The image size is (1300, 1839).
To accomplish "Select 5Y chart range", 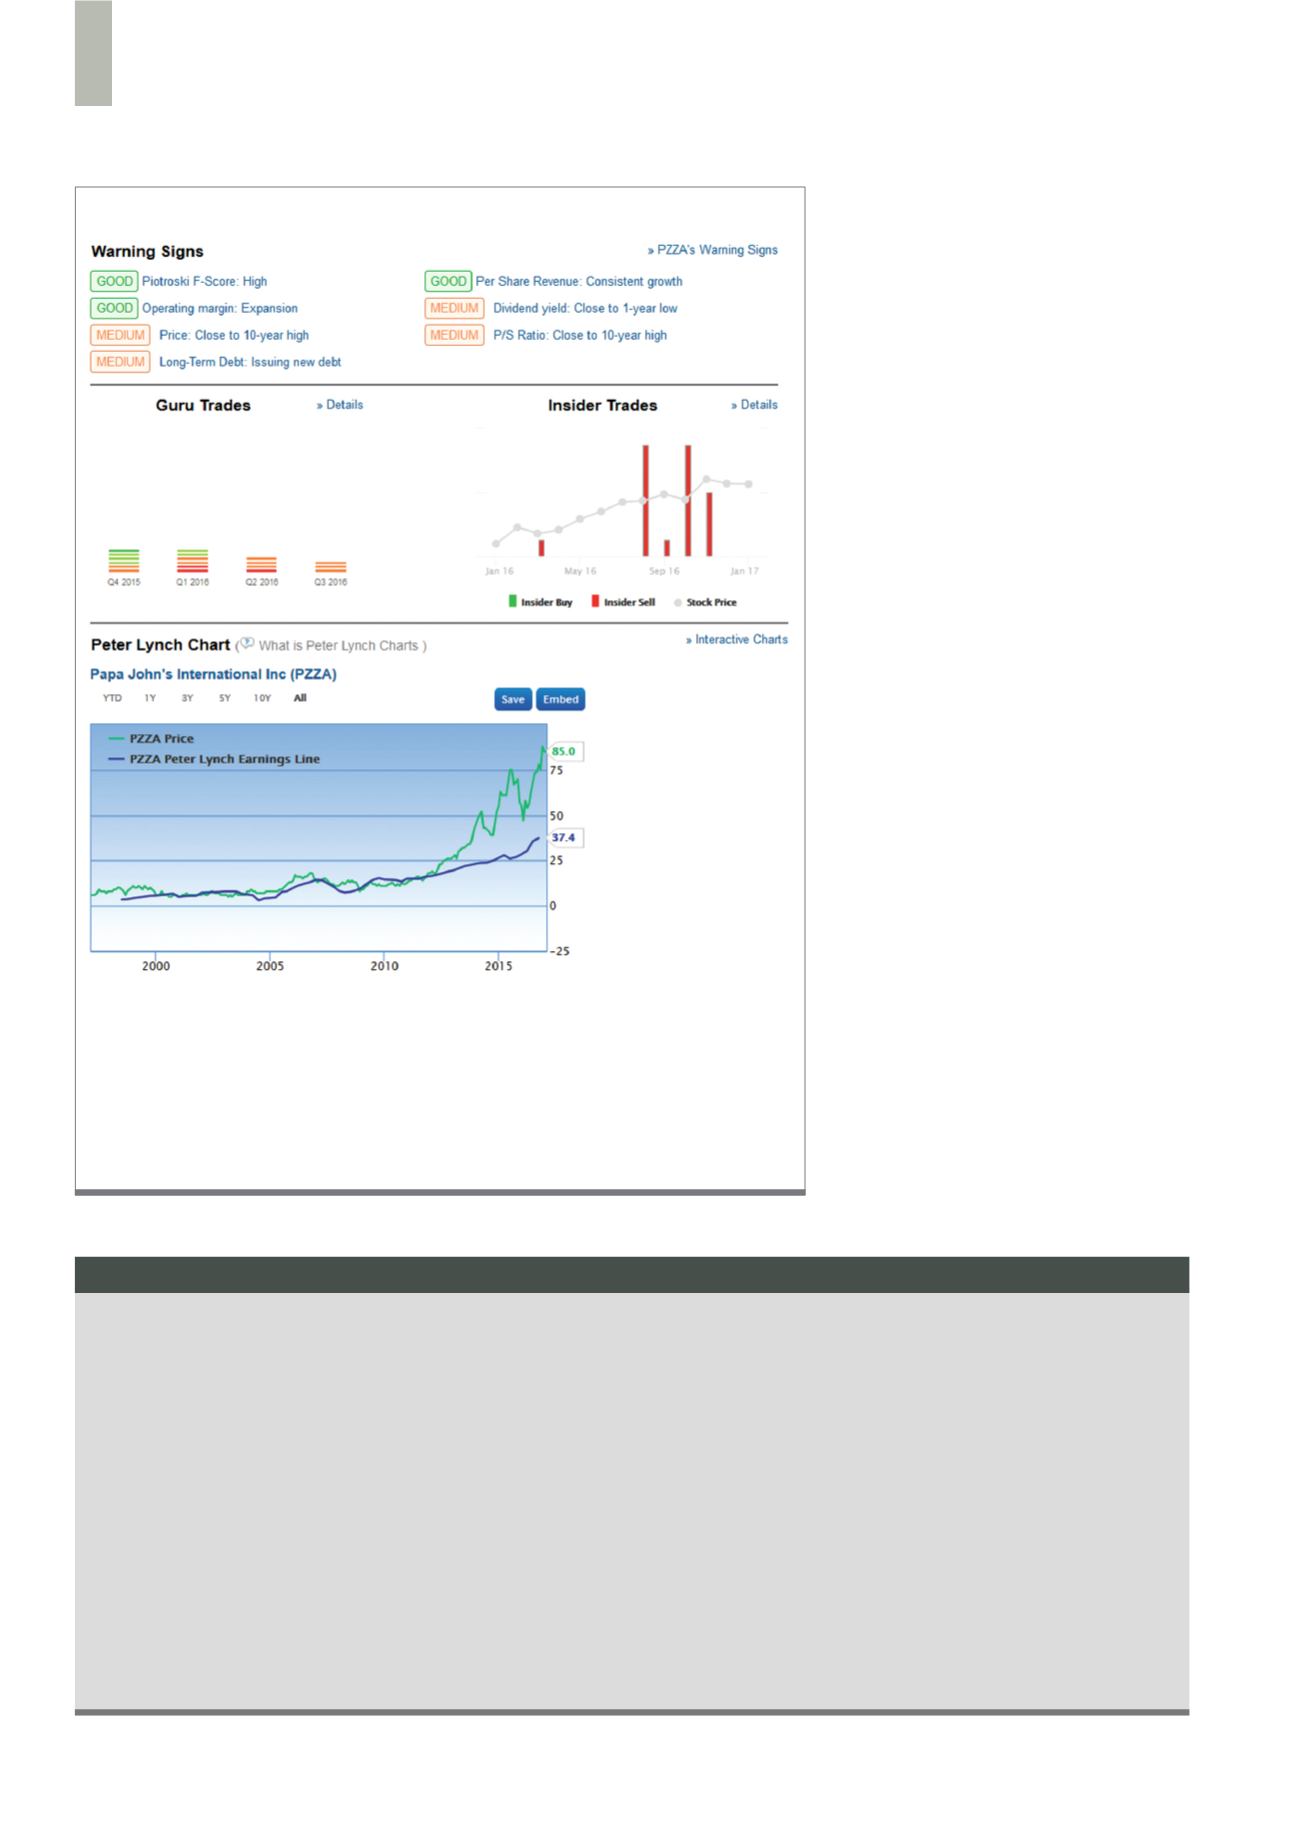I will point(225,699).
